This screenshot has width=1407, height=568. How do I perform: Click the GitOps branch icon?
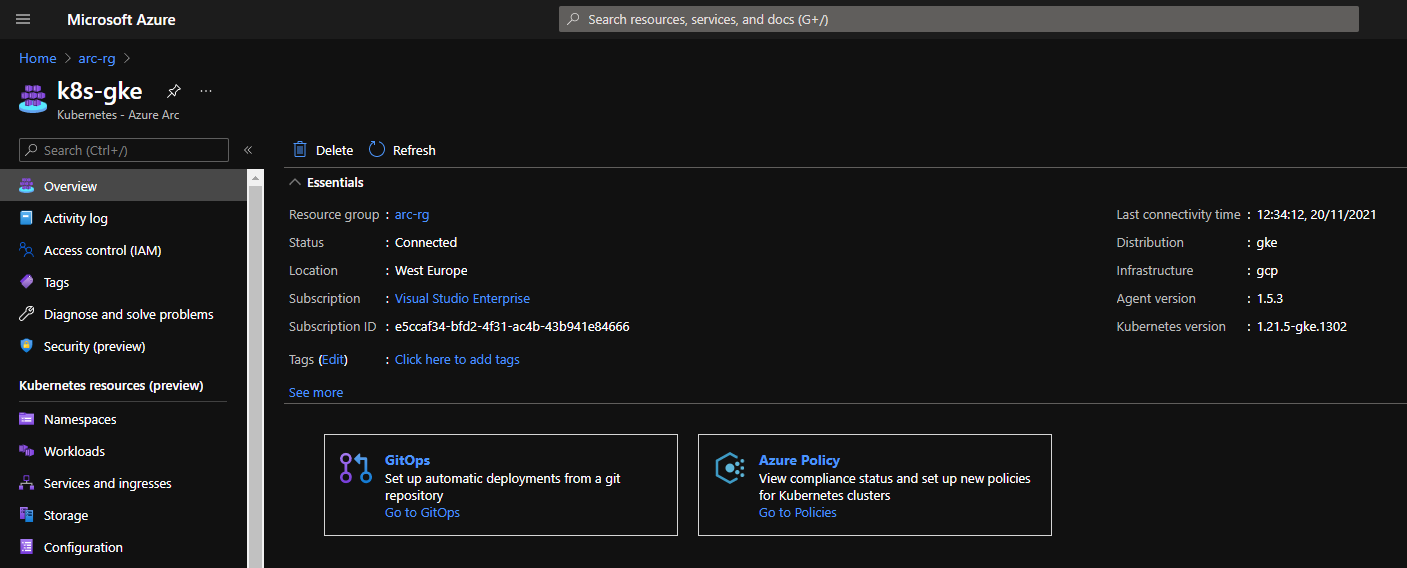(x=355, y=468)
